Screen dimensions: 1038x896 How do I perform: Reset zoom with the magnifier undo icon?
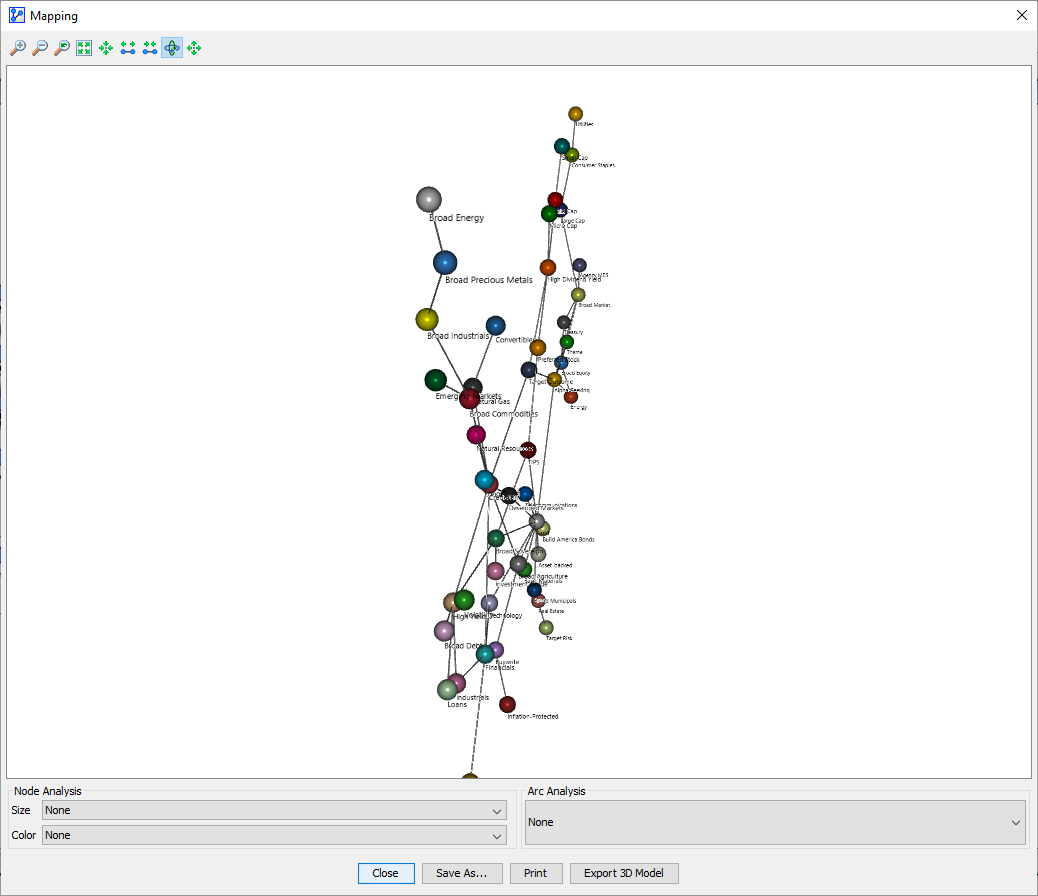point(62,48)
